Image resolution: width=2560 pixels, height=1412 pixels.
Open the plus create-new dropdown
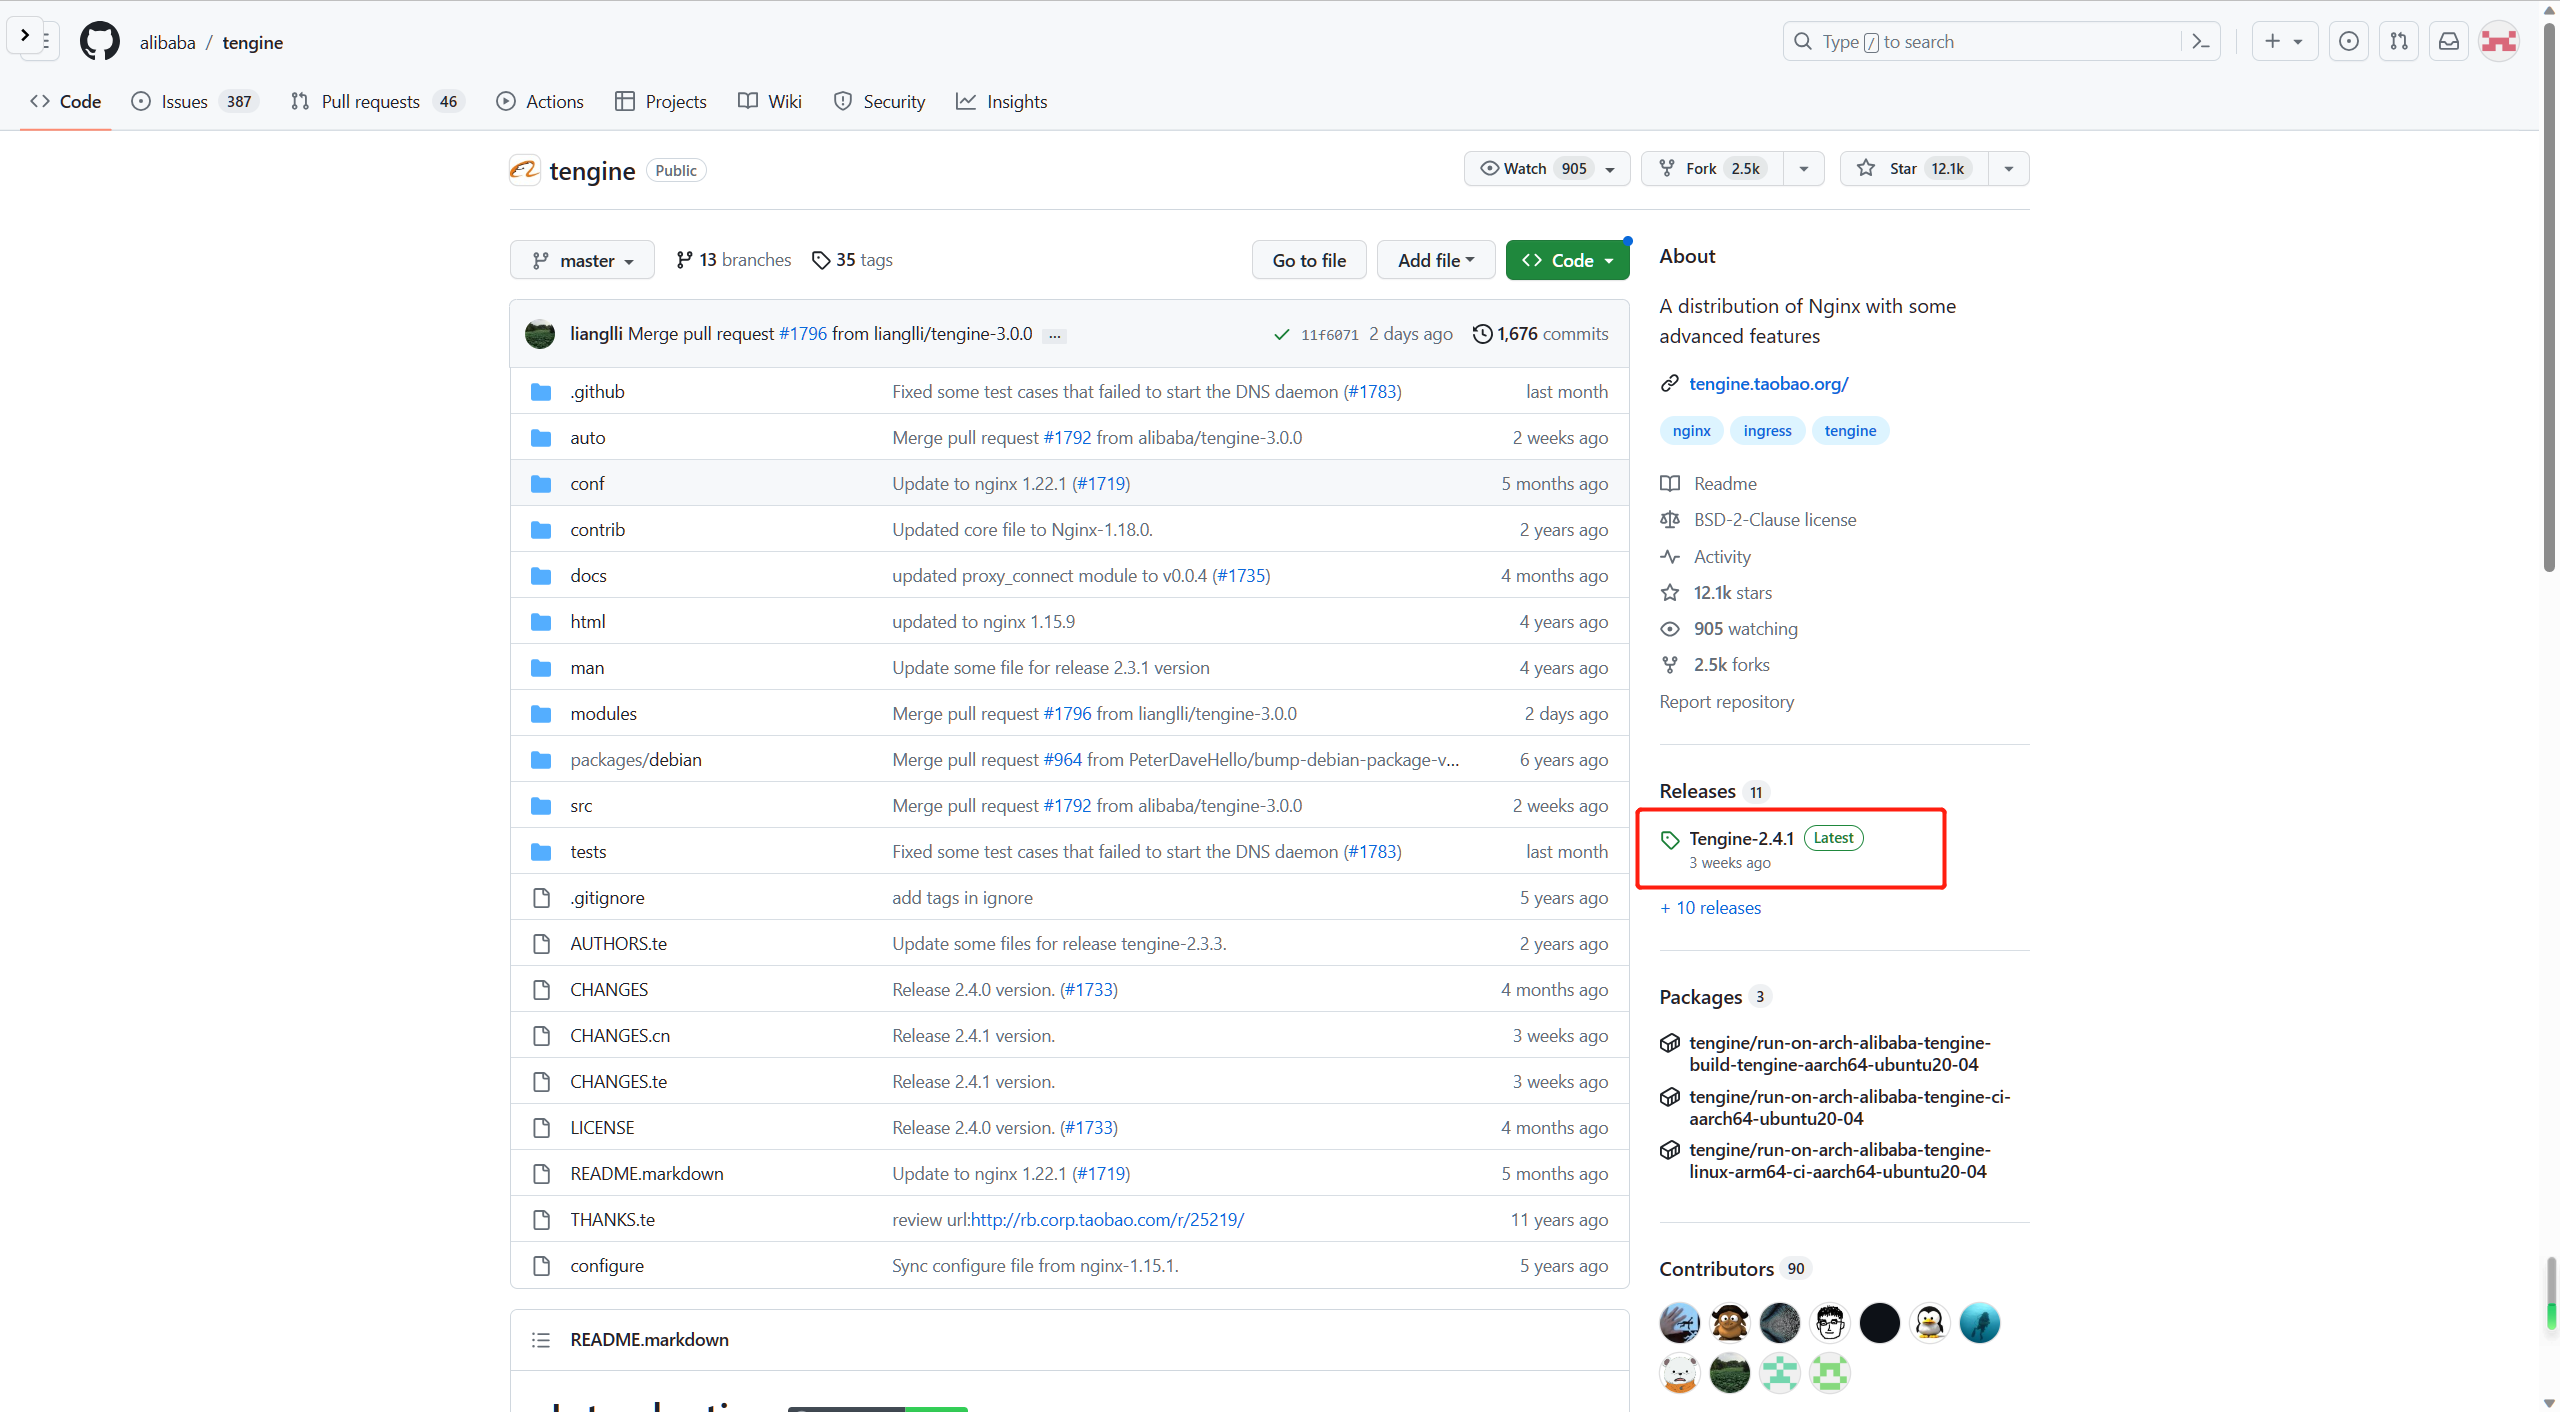click(x=2284, y=41)
